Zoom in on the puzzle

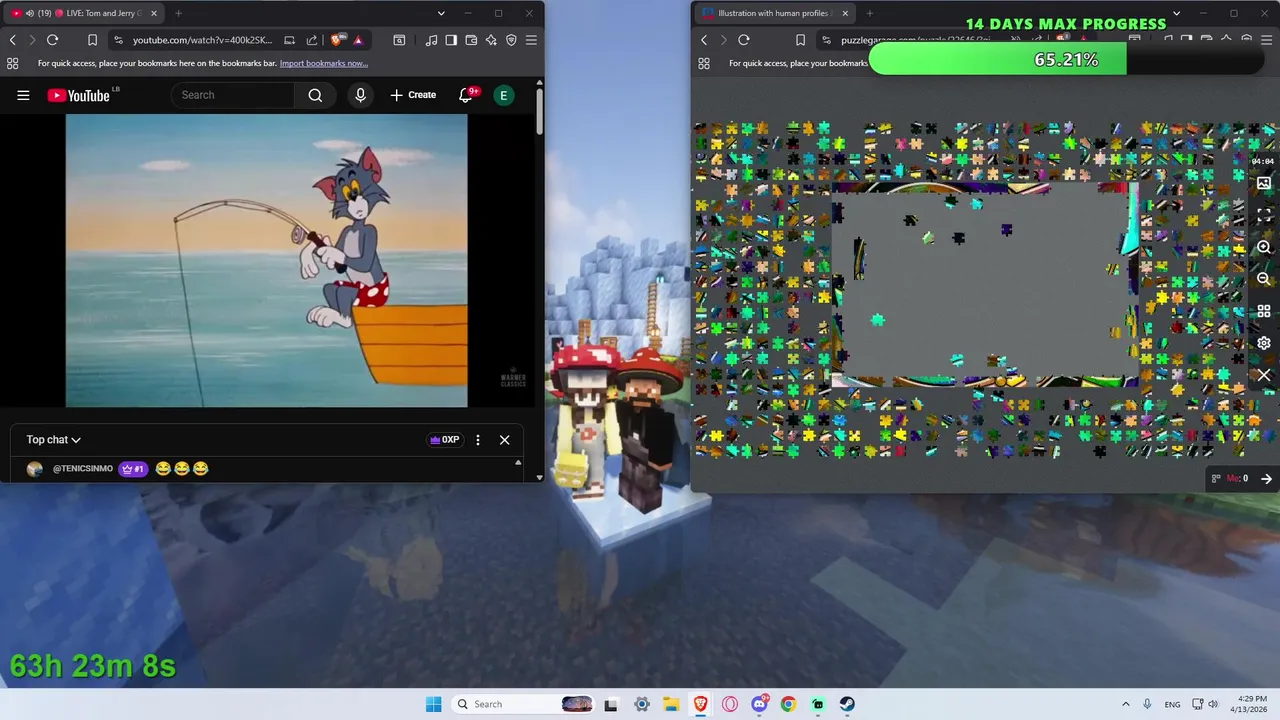coord(1264,247)
